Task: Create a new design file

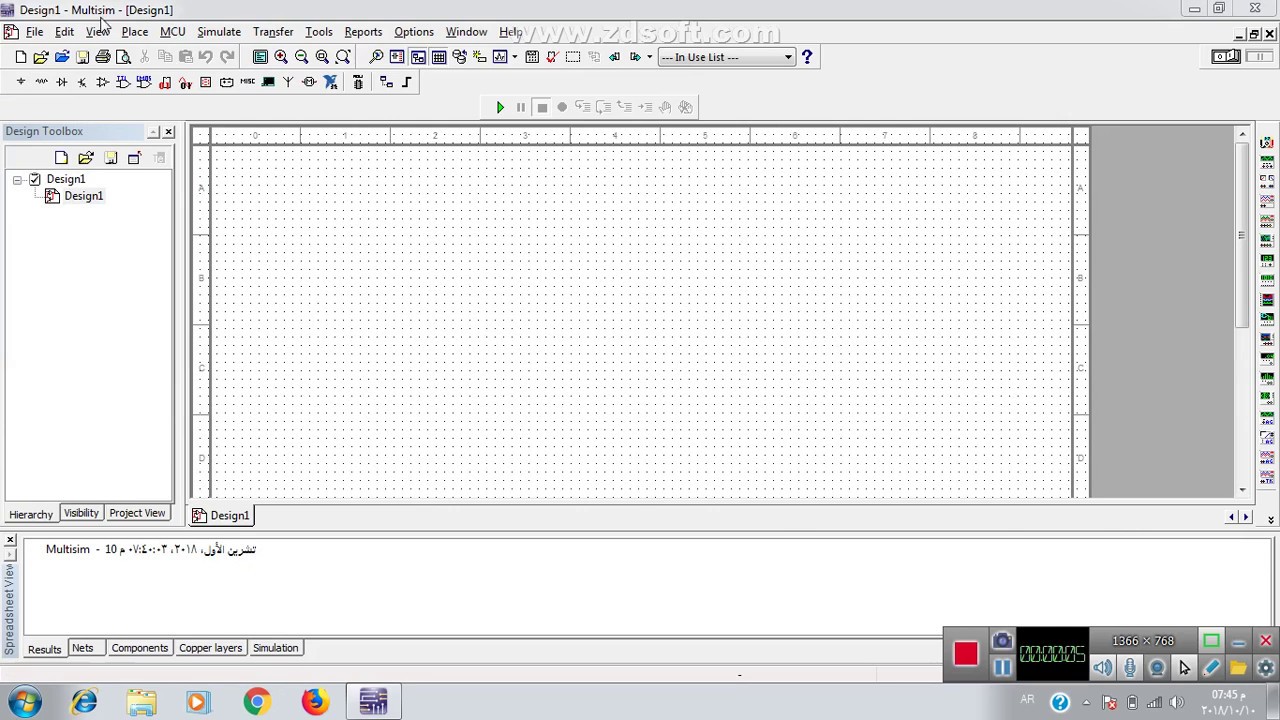Action: point(20,57)
